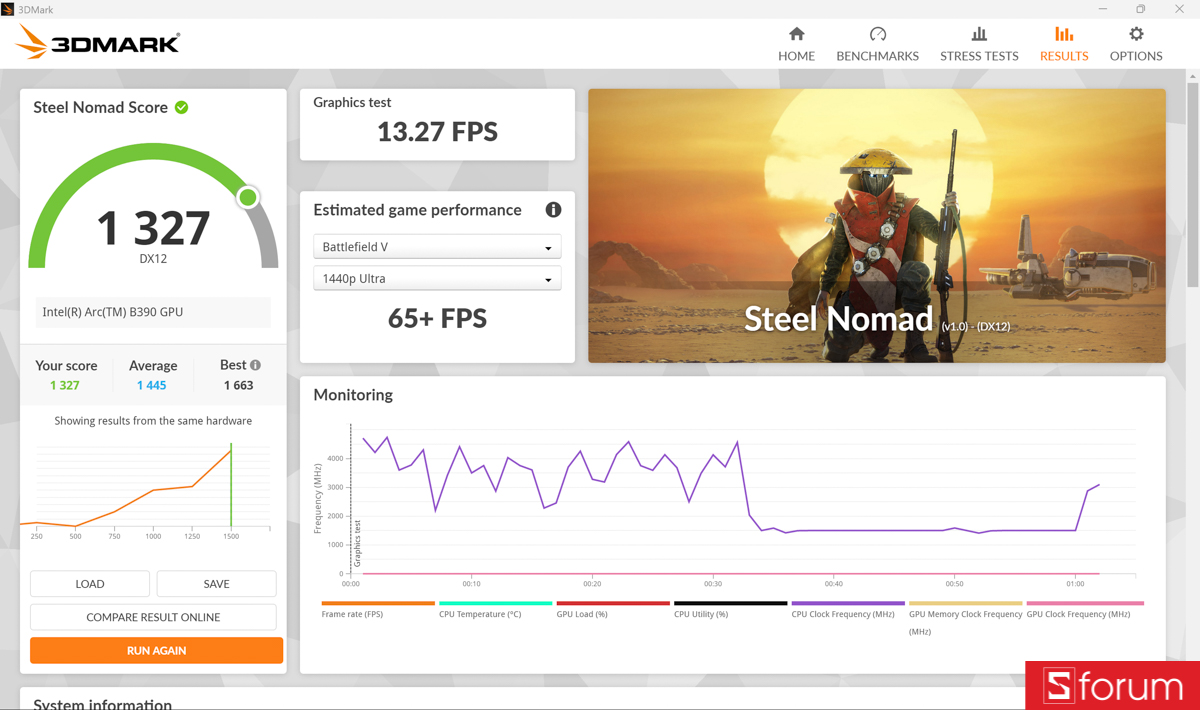The width and height of the screenshot is (1200, 710).
Task: Switch to BENCHMARKS label
Action: point(877,56)
